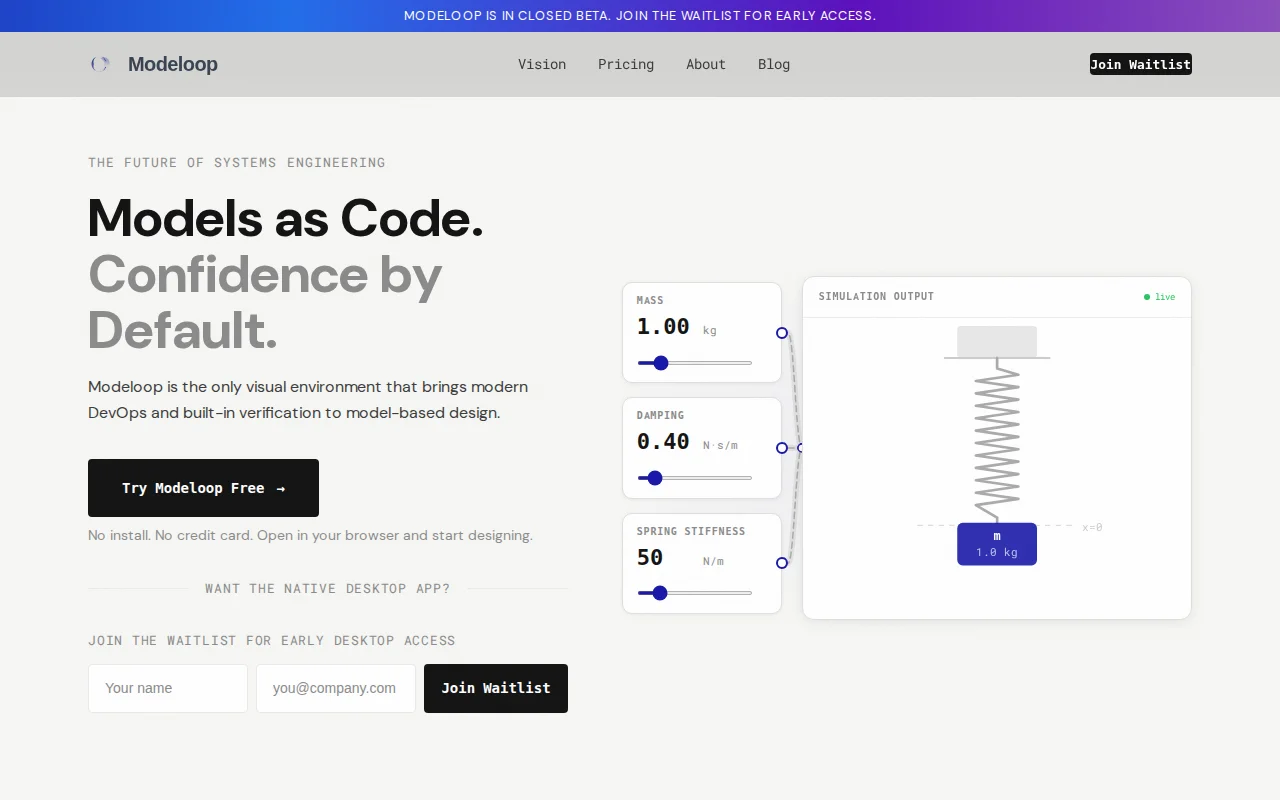Click the spring coil in simulation
Image resolution: width=1280 pixels, height=800 pixels.
pos(997,440)
